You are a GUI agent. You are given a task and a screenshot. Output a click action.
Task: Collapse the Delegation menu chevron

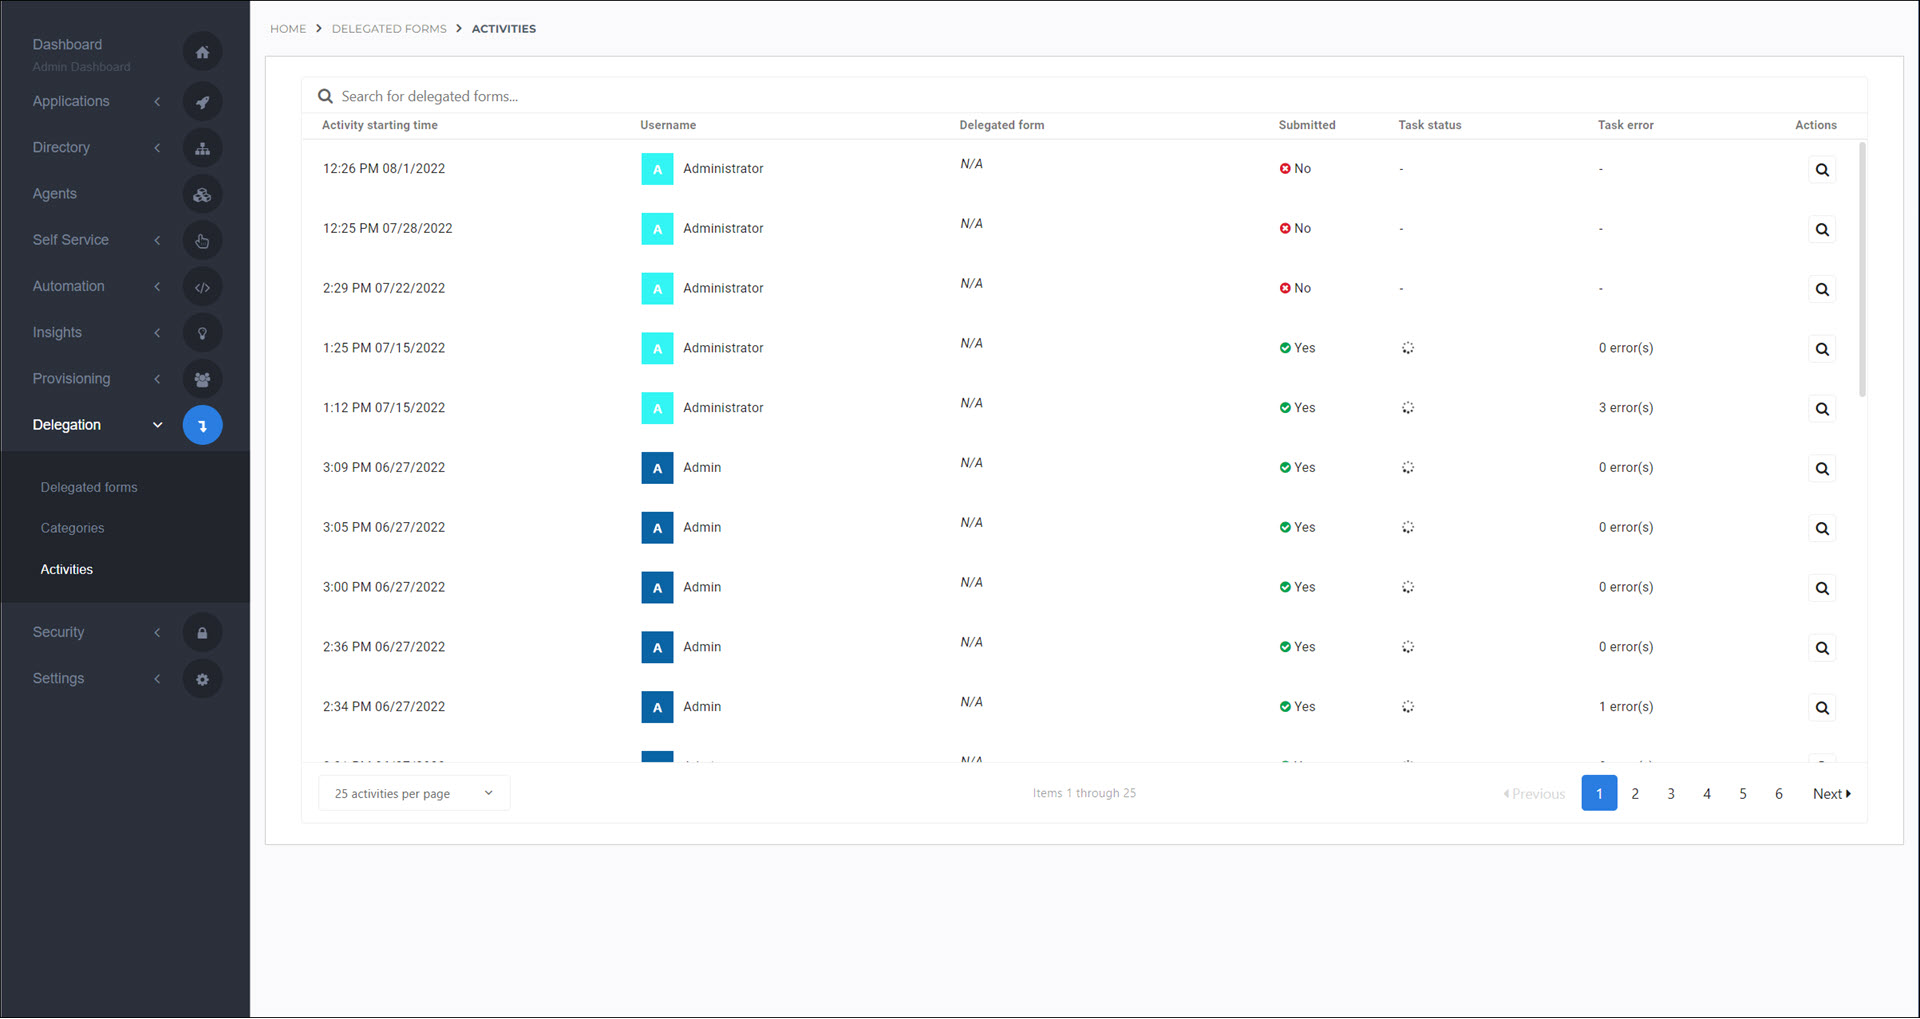click(x=157, y=425)
